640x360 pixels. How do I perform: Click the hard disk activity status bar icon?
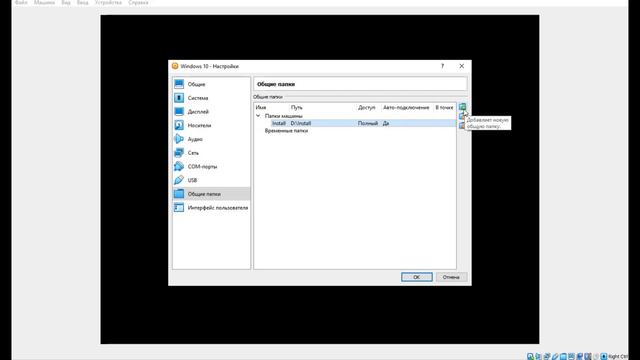point(530,356)
